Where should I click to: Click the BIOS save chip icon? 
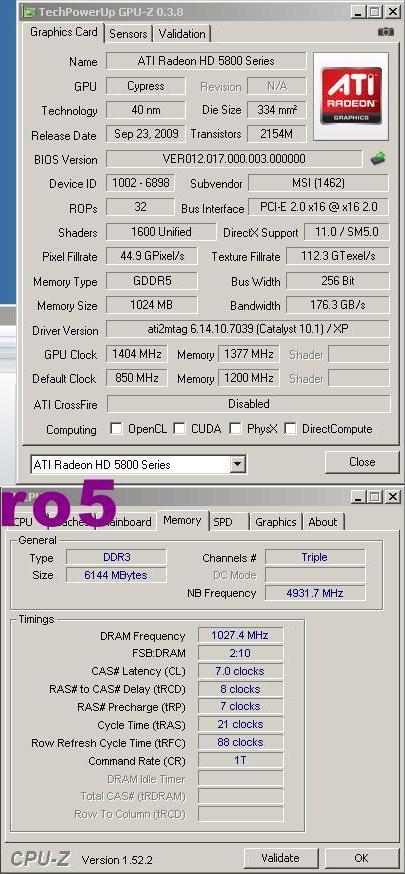coord(378,159)
